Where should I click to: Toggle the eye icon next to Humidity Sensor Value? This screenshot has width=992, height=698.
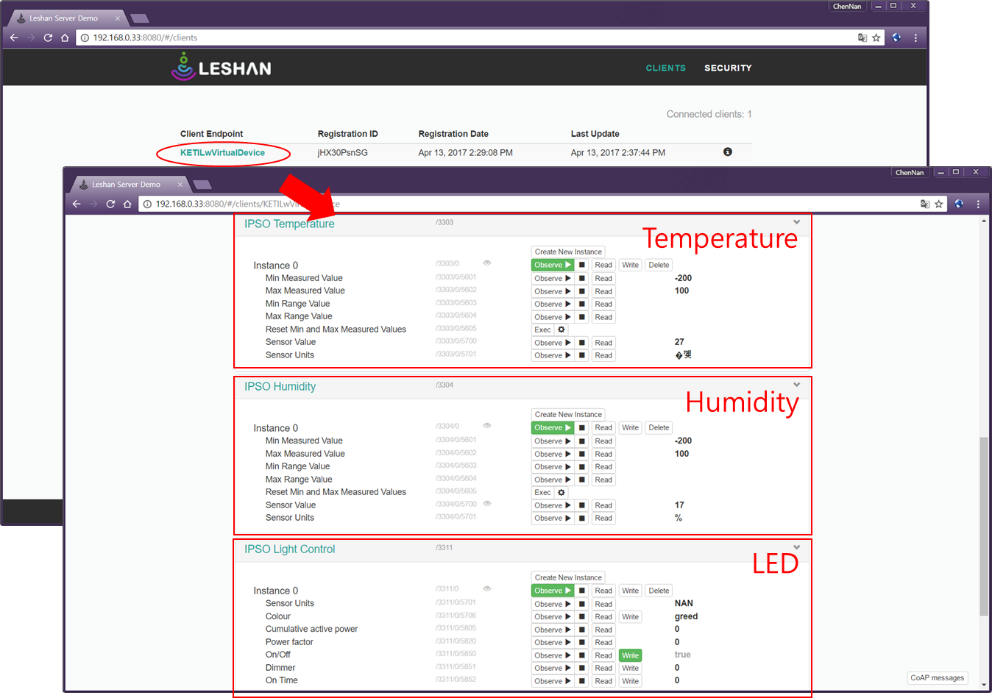487,504
